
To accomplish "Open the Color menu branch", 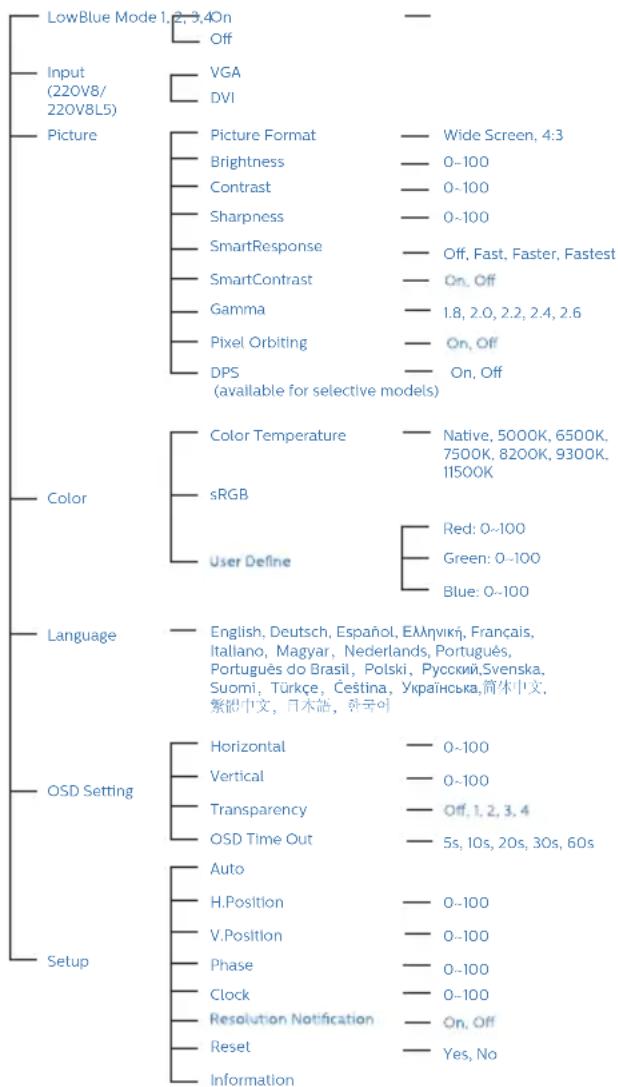I will click(x=67, y=498).
